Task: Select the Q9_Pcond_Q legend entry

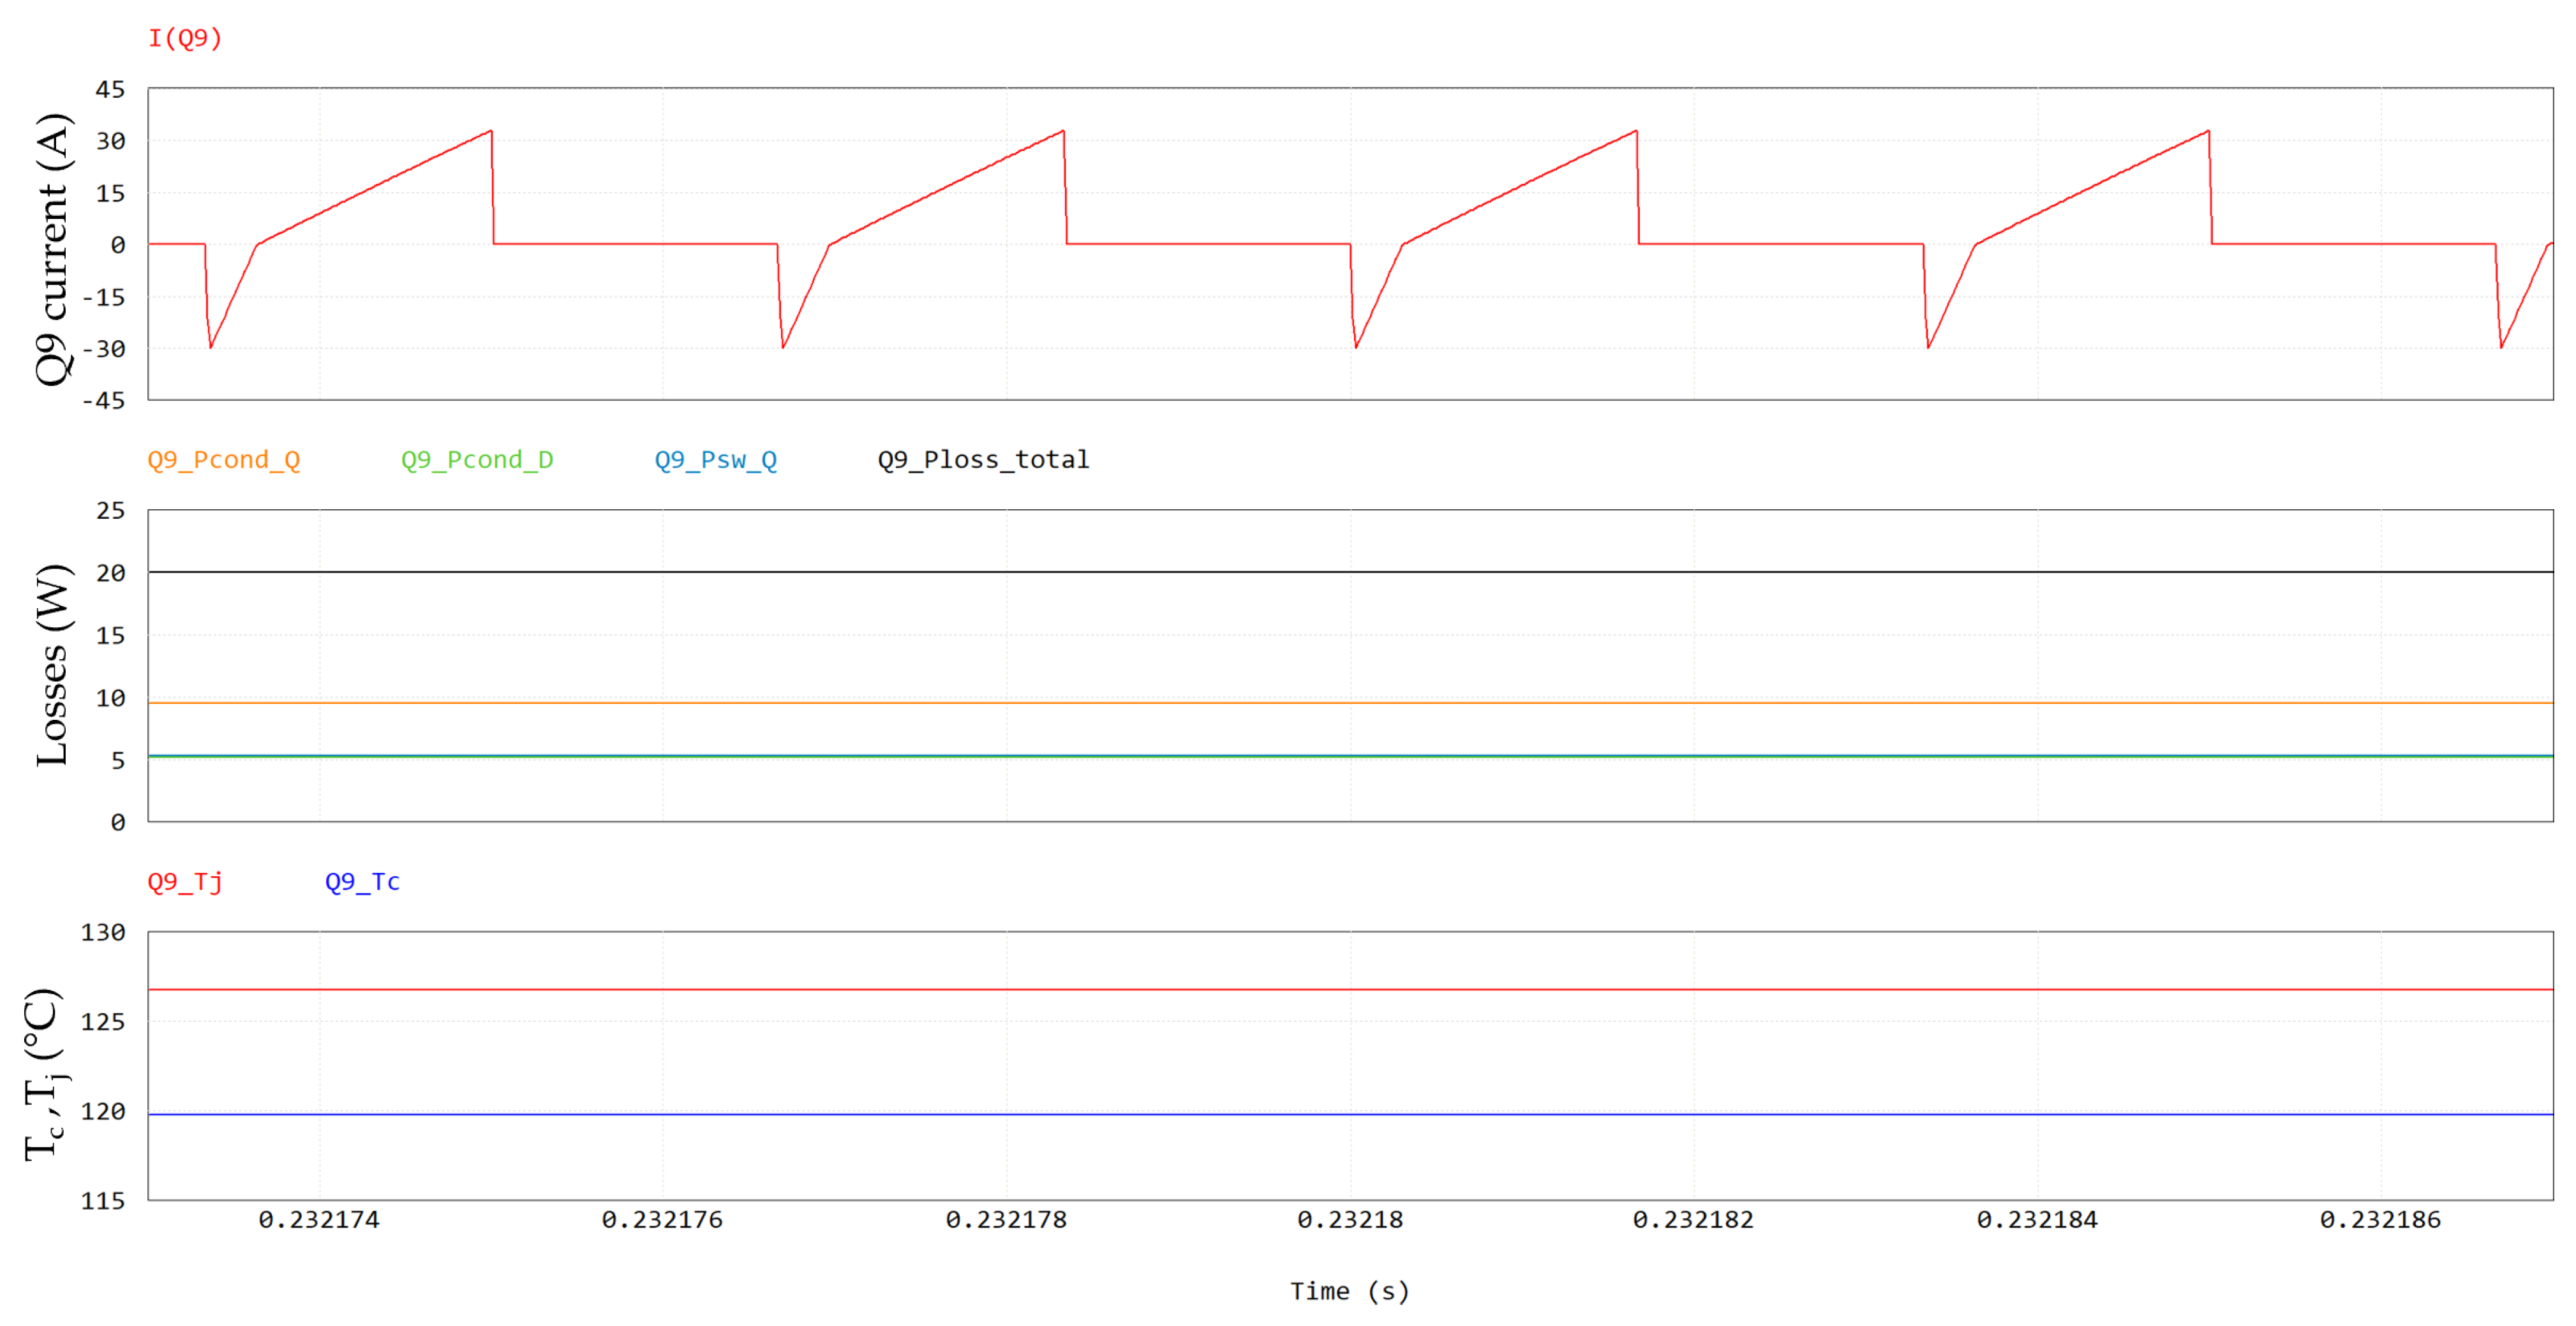Action: tap(224, 460)
